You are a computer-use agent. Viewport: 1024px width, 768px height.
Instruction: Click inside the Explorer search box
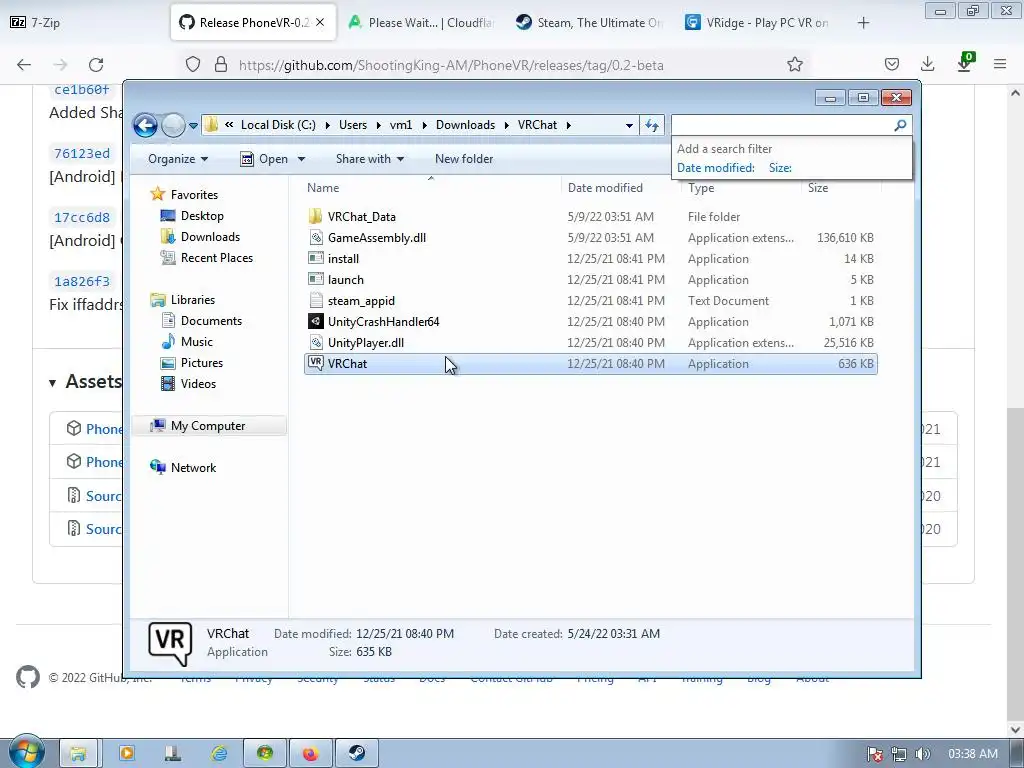pyautogui.click(x=782, y=125)
